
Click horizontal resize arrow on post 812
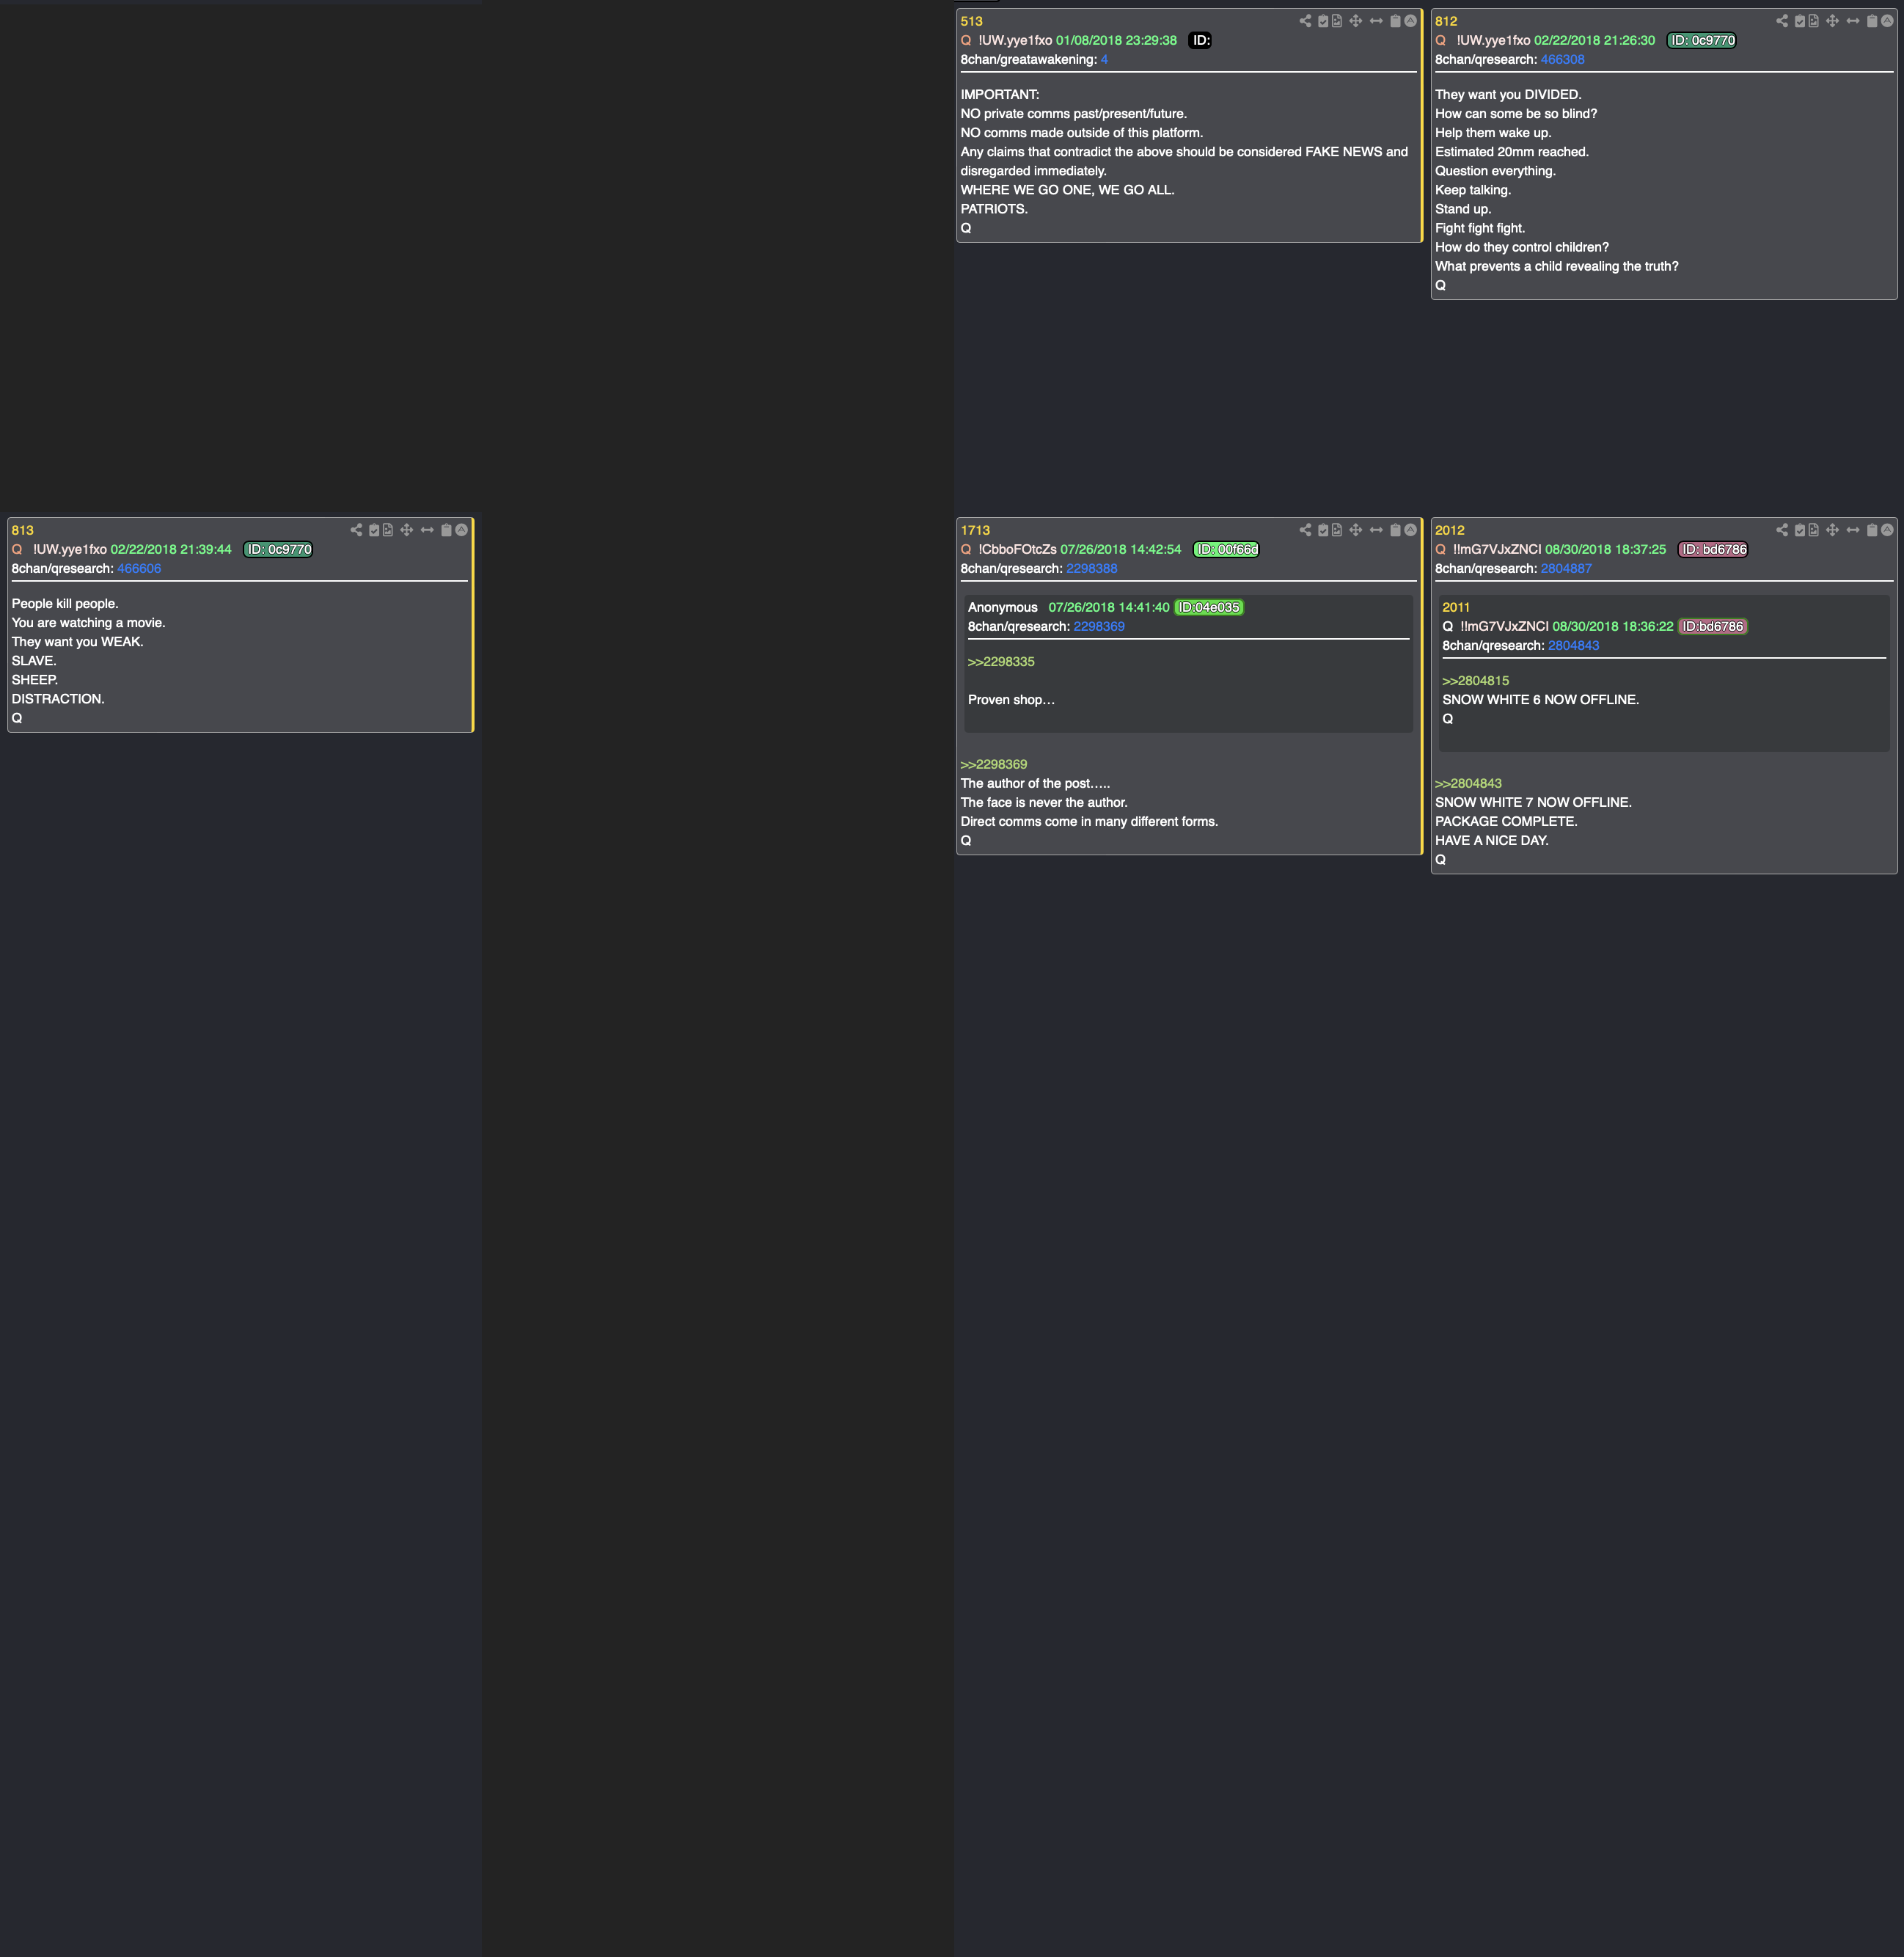1853,21
